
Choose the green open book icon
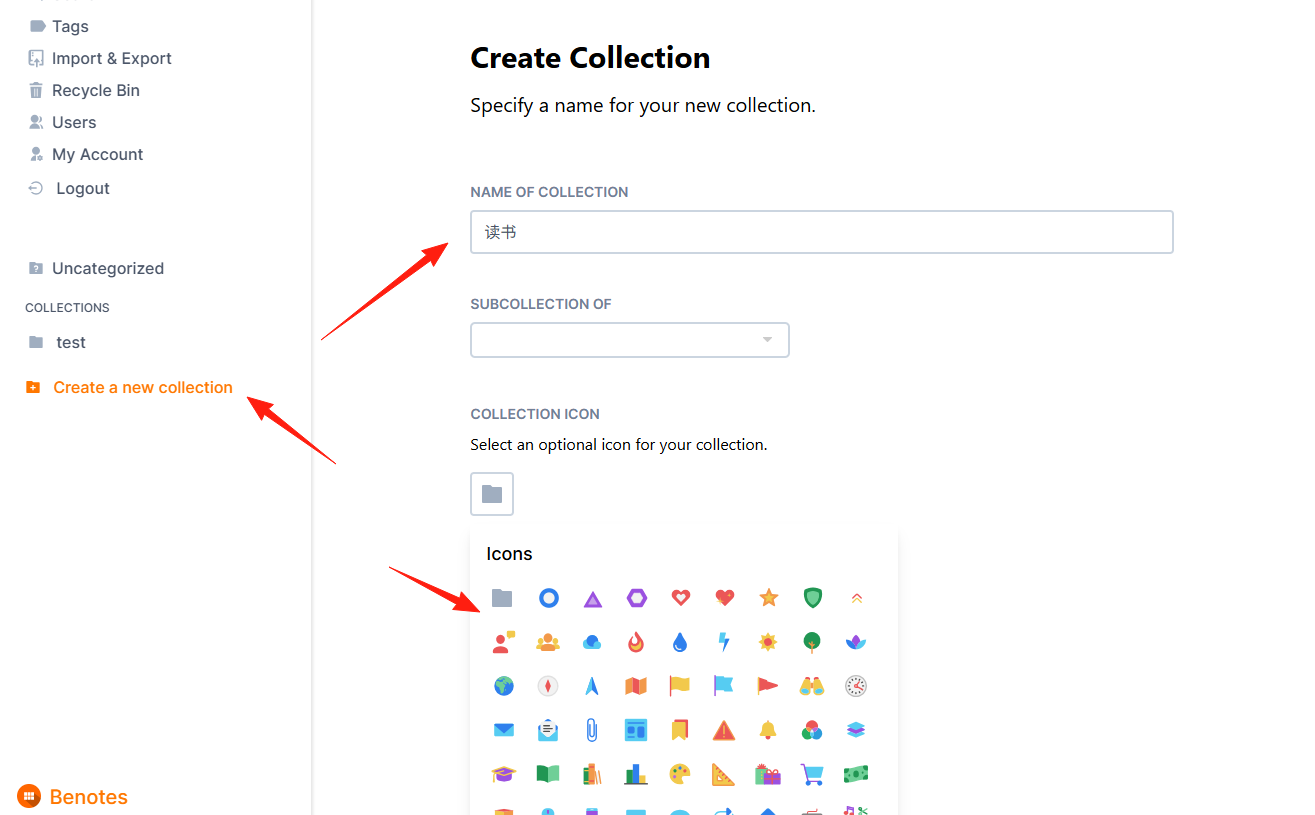click(x=548, y=774)
